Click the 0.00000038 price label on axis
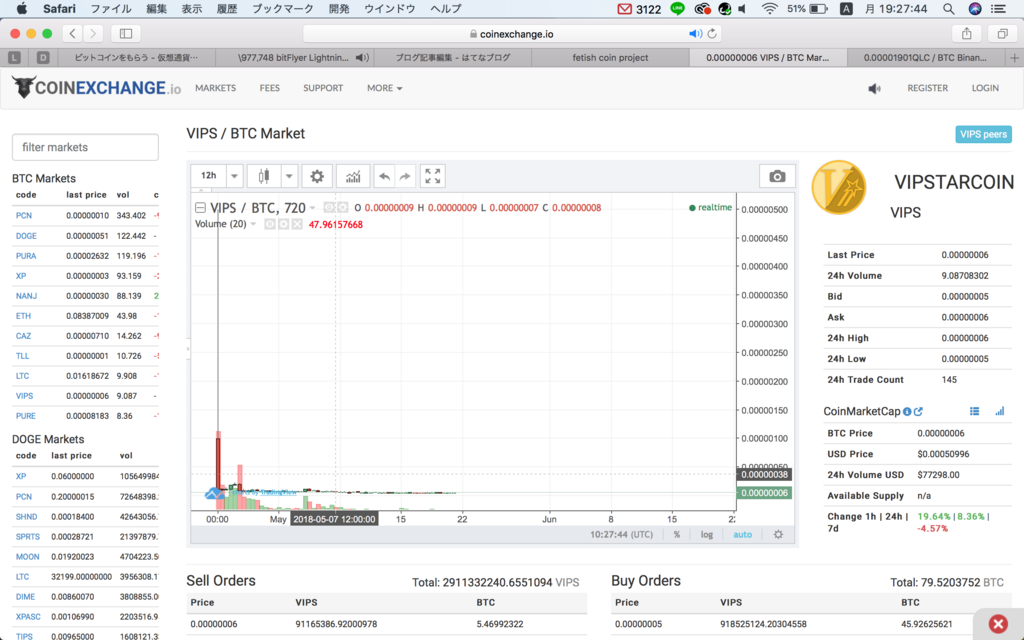 coord(764,475)
